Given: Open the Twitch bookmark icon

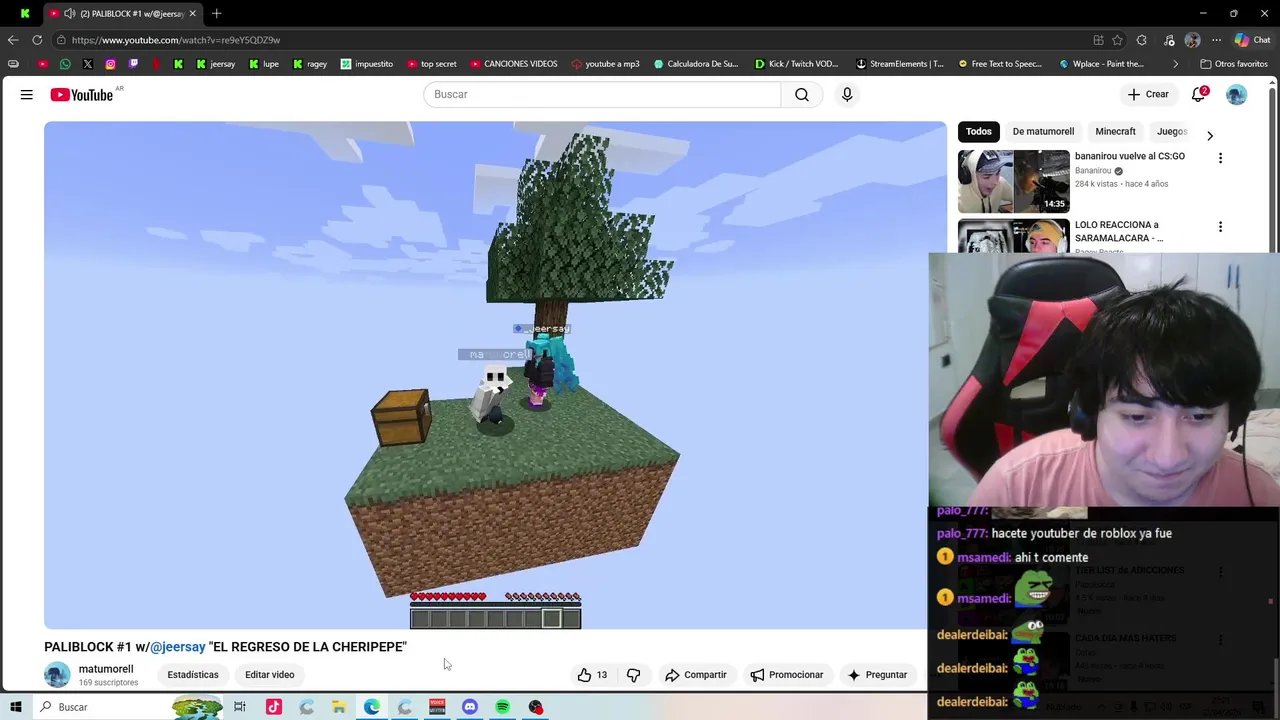Looking at the screenshot, I should pos(133,64).
